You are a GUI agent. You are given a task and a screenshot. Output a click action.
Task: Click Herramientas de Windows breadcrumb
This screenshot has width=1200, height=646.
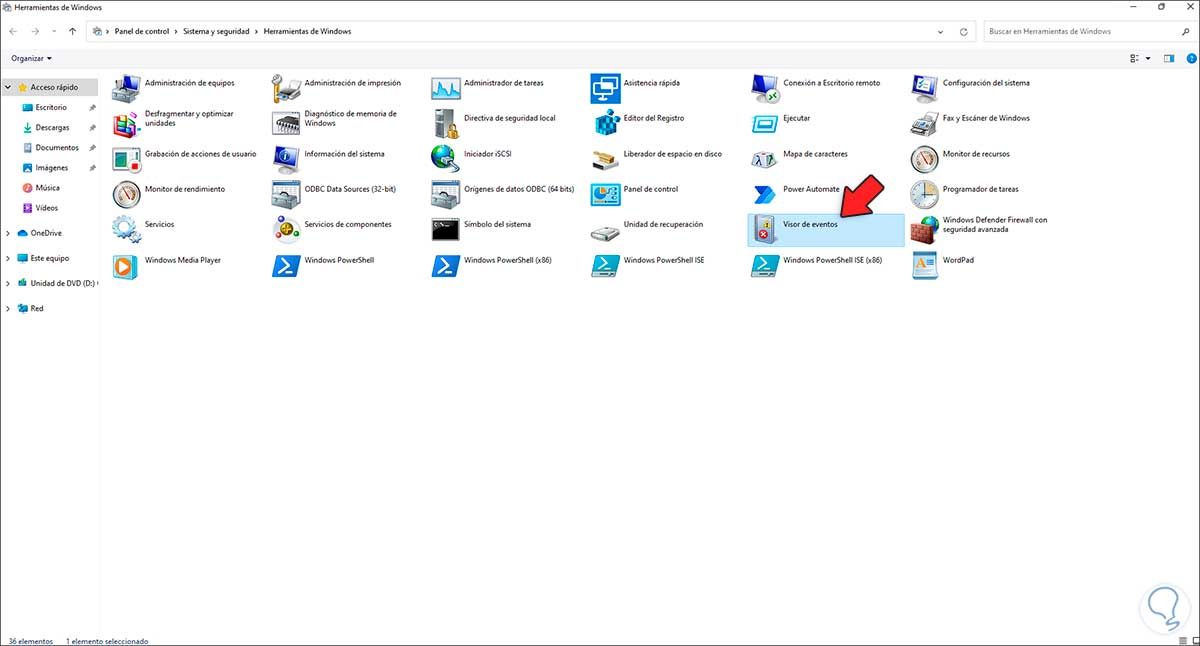307,32
